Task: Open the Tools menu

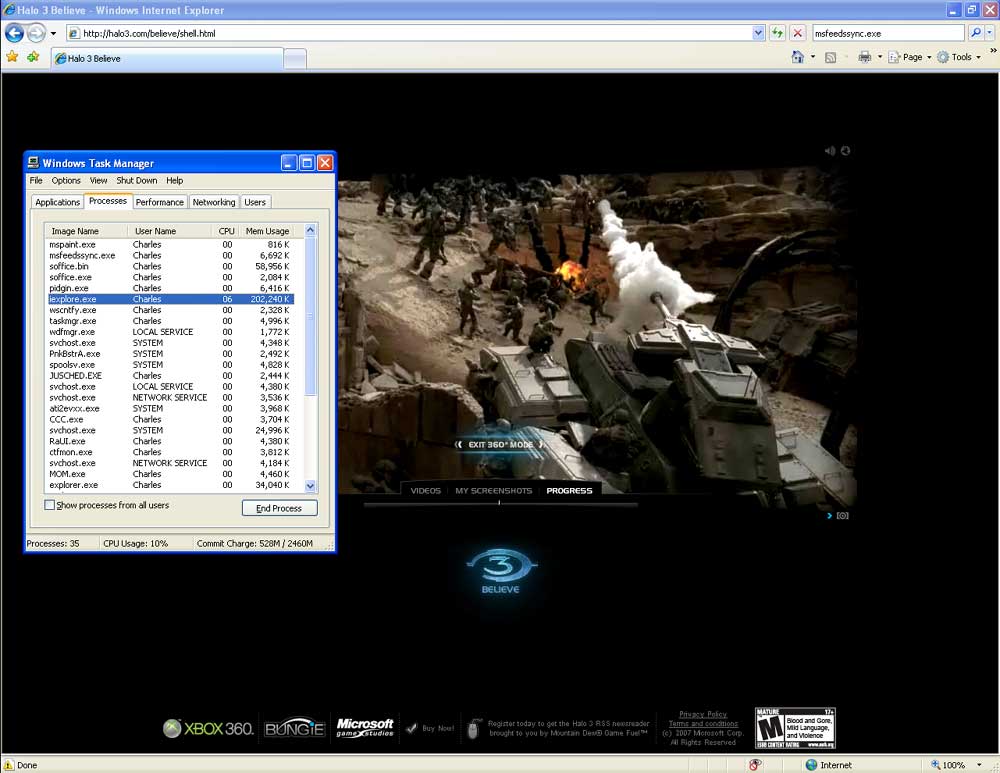Action: tap(959, 57)
